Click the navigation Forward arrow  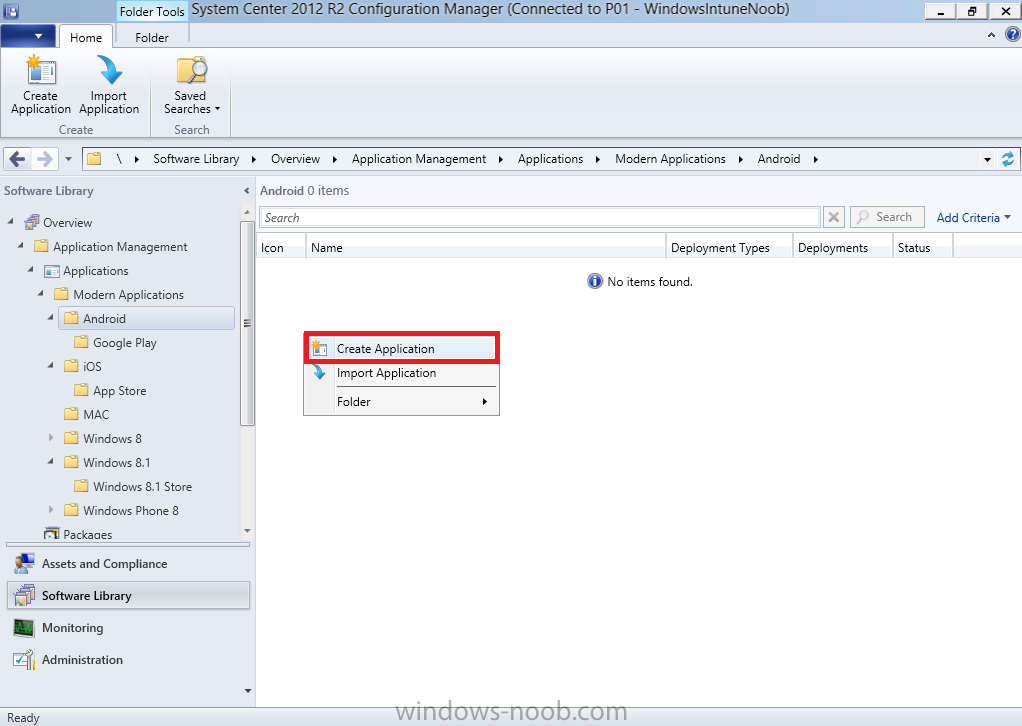(44, 159)
